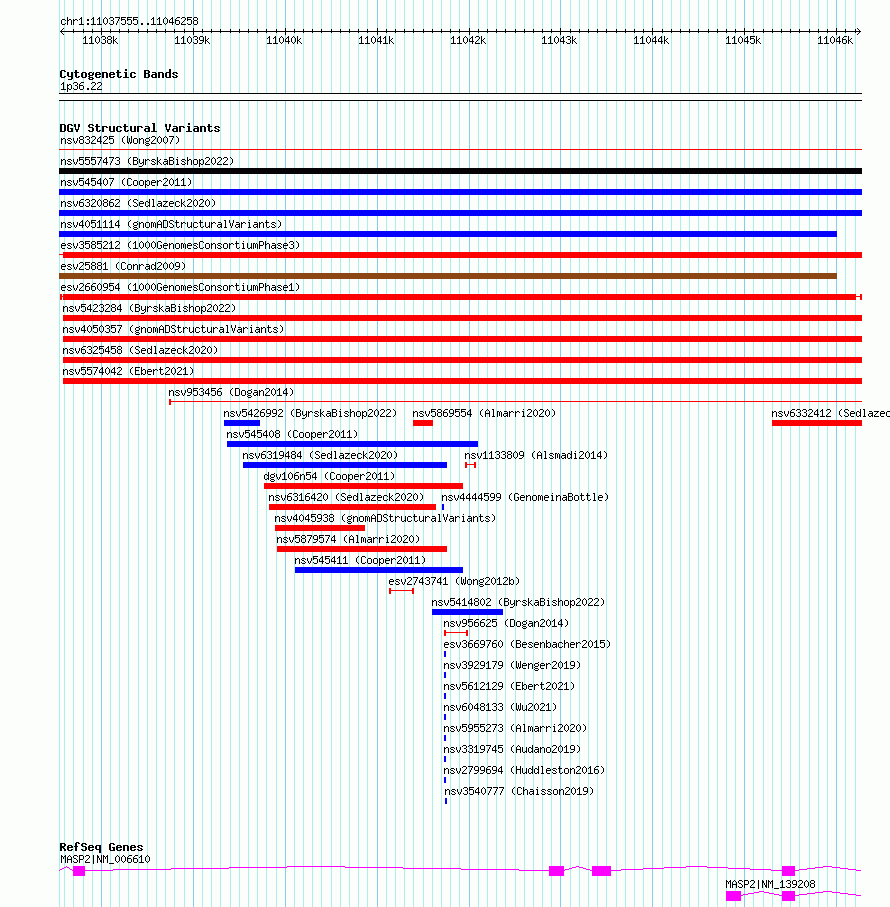Open the nsv4444599 (GenomeinaBottle) label

(x=525, y=497)
